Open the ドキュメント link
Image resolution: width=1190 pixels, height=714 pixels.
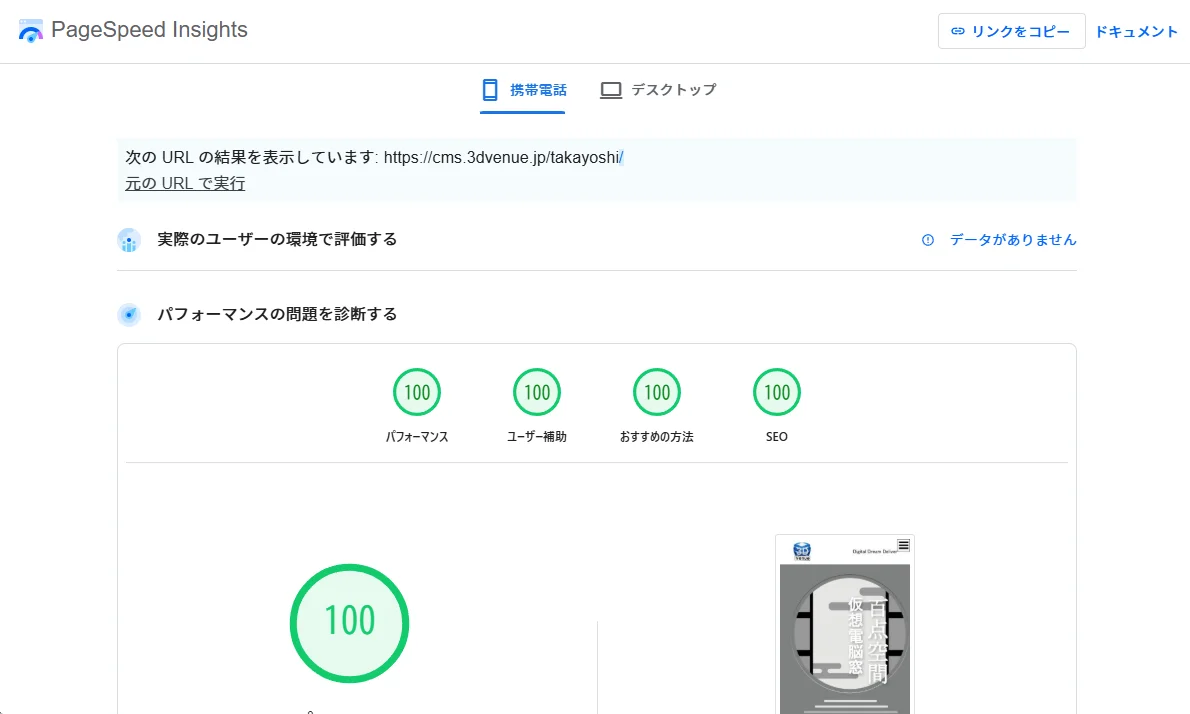1136,31
